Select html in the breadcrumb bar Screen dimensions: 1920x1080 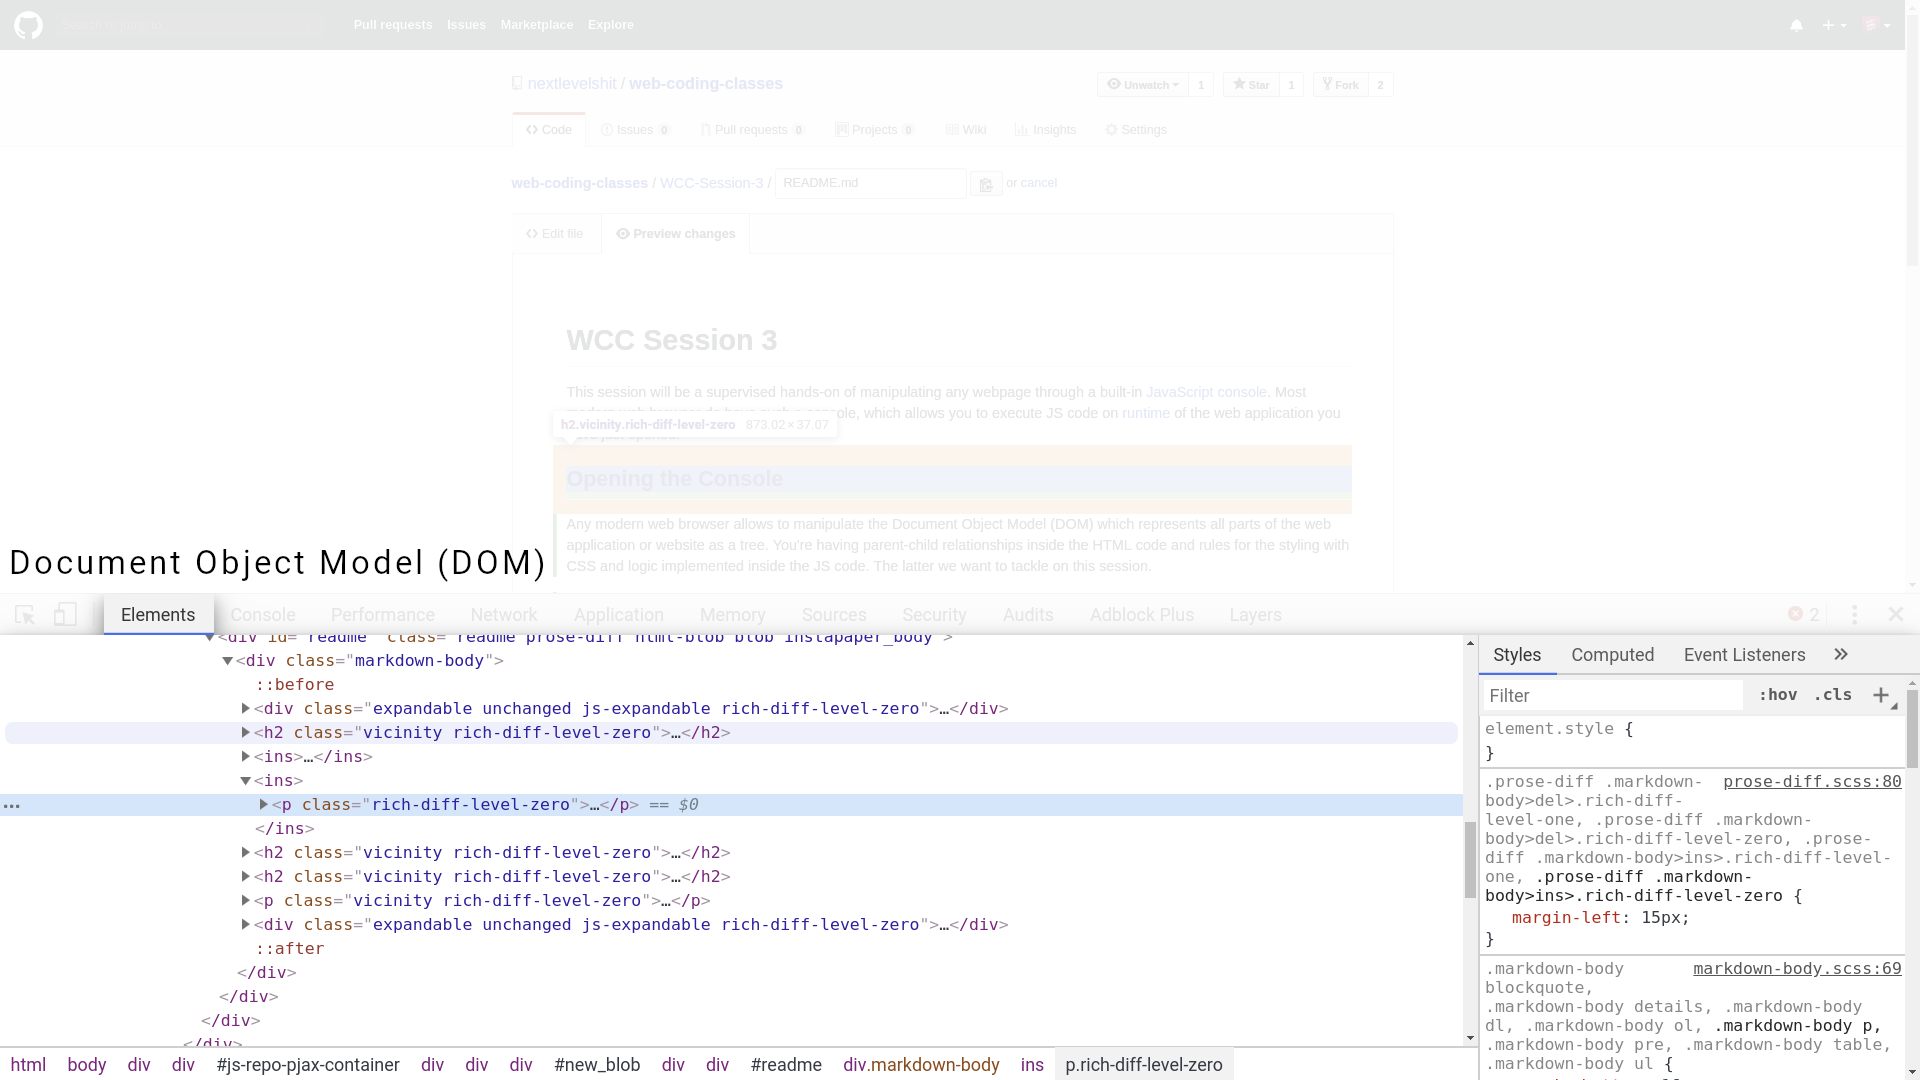pyautogui.click(x=28, y=1065)
